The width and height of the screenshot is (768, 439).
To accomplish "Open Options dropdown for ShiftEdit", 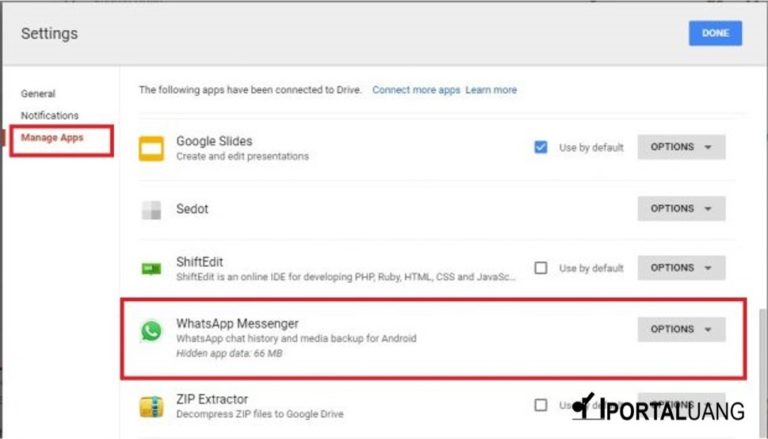I will click(x=681, y=268).
